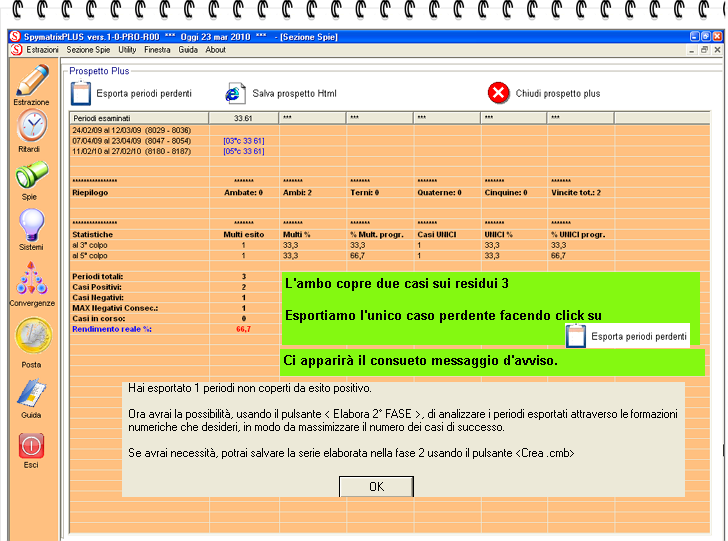Open the Guida book icon in sidebar
Image resolution: width=728 pixels, height=541 pixels.
[32, 393]
